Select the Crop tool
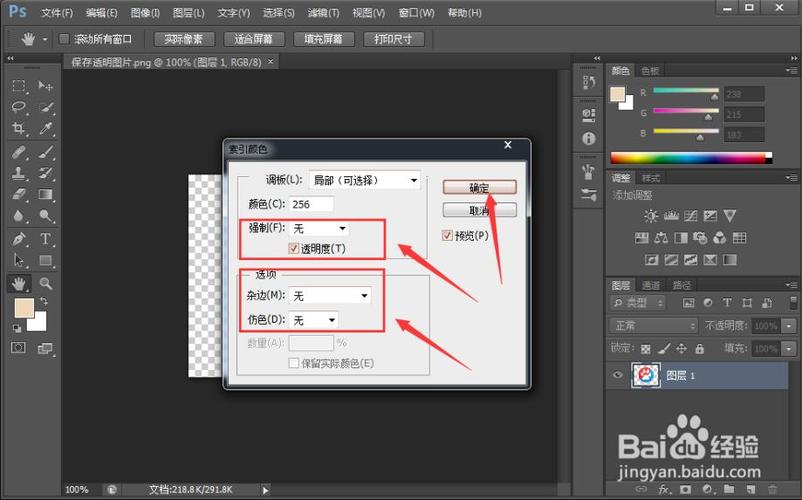Image resolution: width=802 pixels, height=500 pixels. tap(19, 128)
